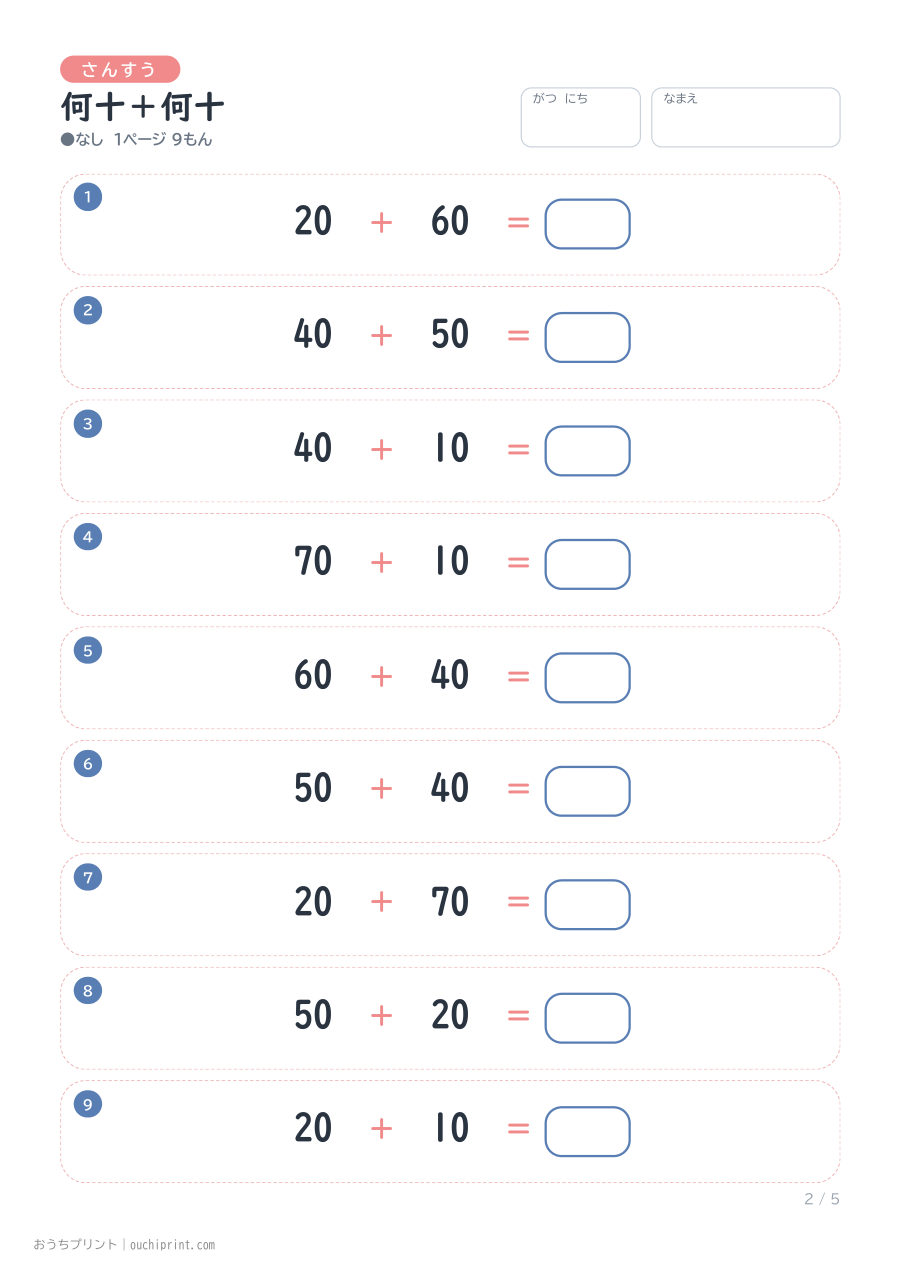Click the answer box for 20 + 60
Screen dimensions: 900x1274
click(x=587, y=224)
